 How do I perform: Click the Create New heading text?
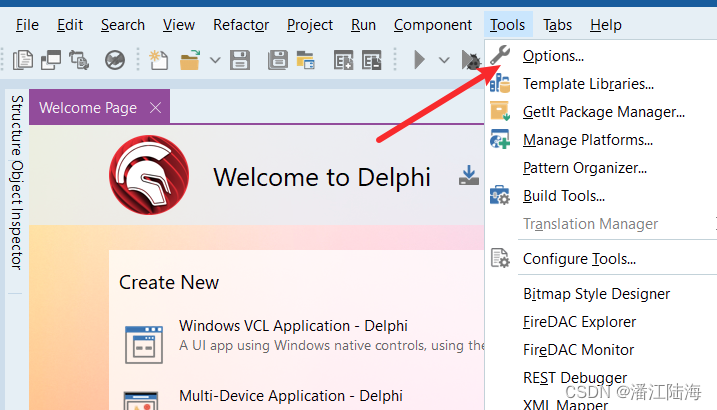[x=169, y=282]
